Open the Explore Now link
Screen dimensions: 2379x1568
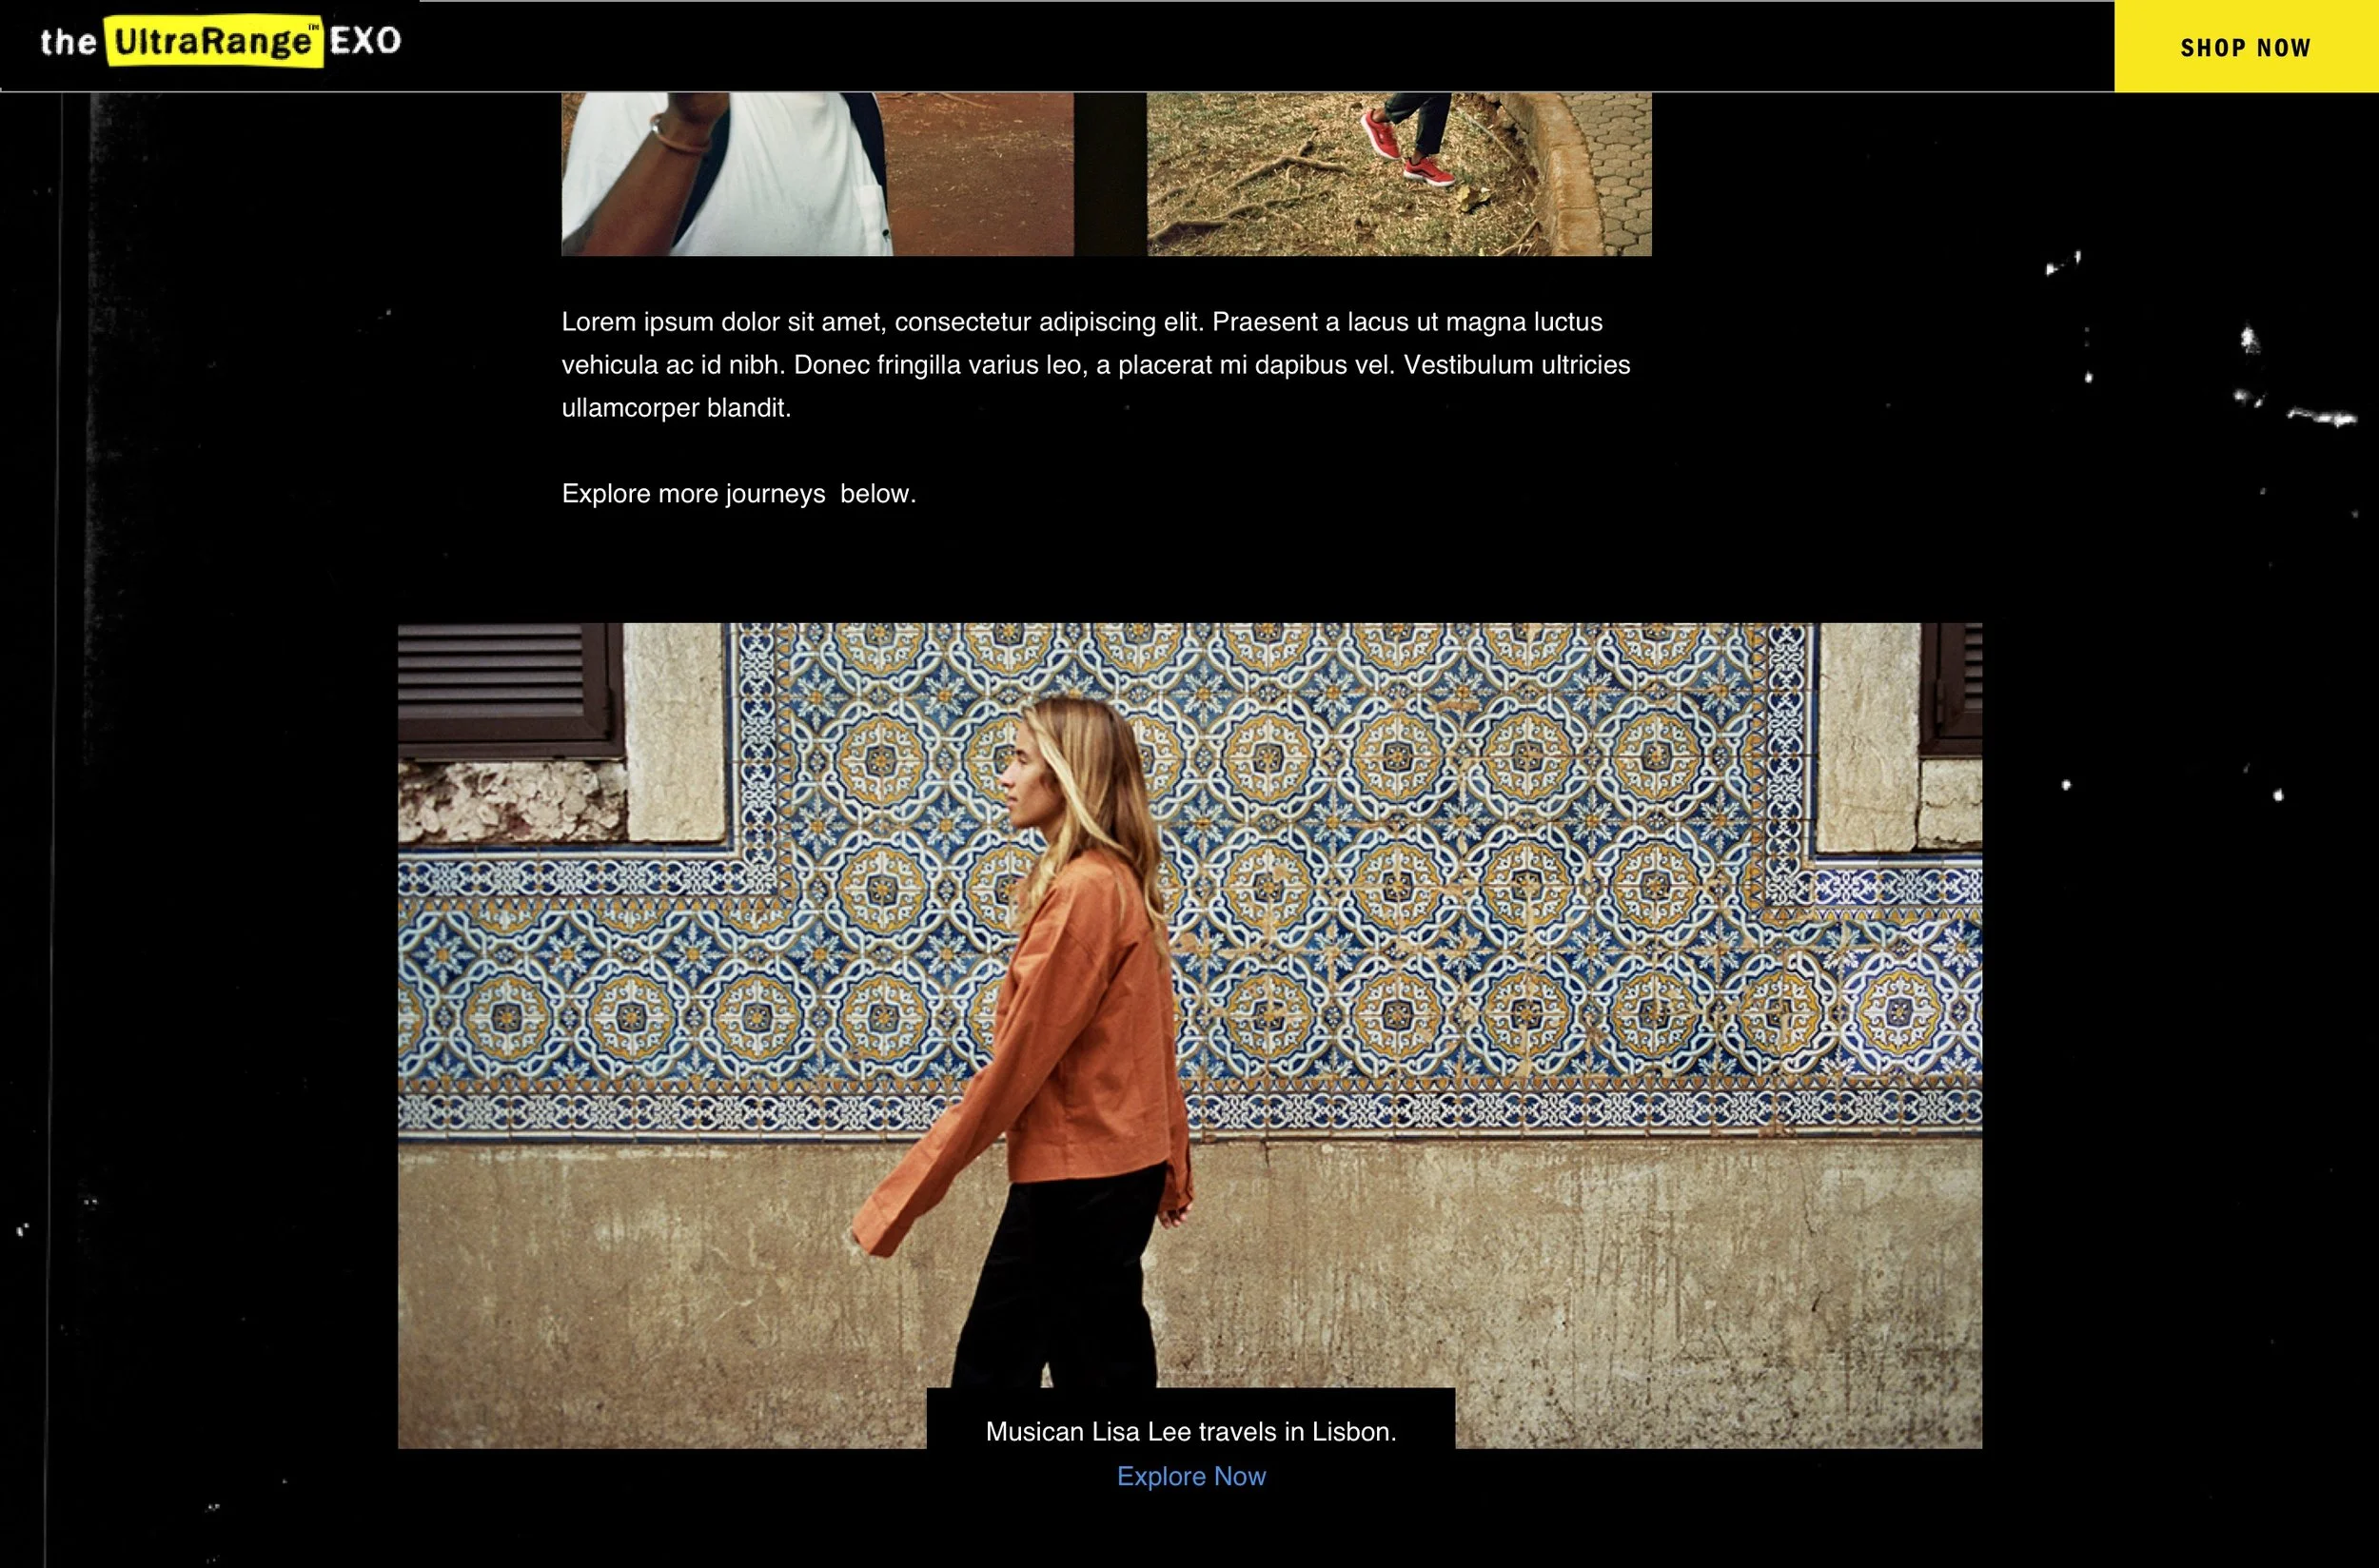[1190, 1476]
